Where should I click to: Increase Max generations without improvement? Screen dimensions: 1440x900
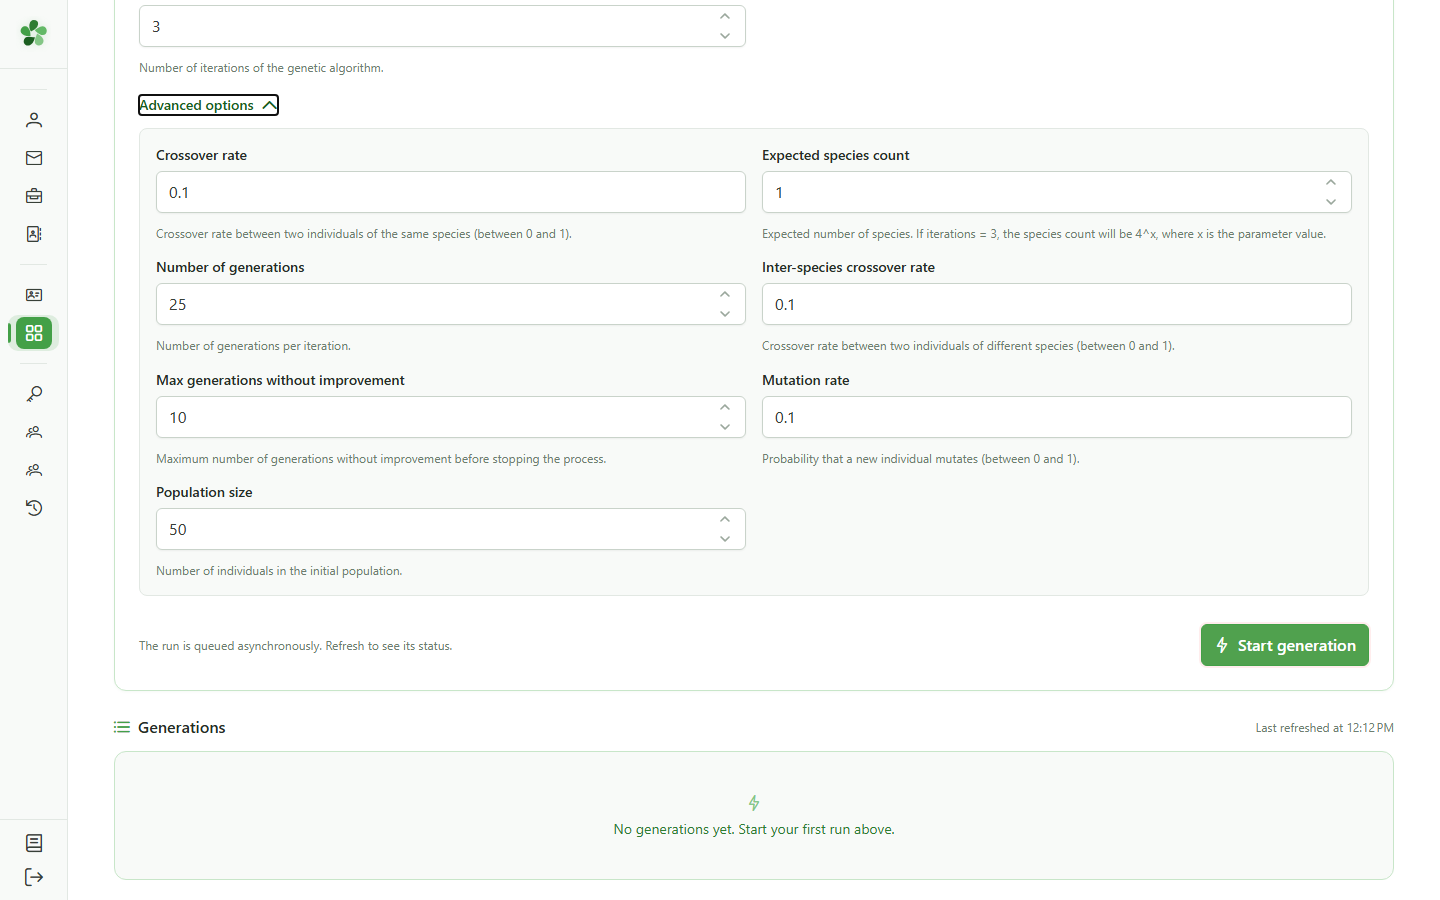[x=725, y=408]
